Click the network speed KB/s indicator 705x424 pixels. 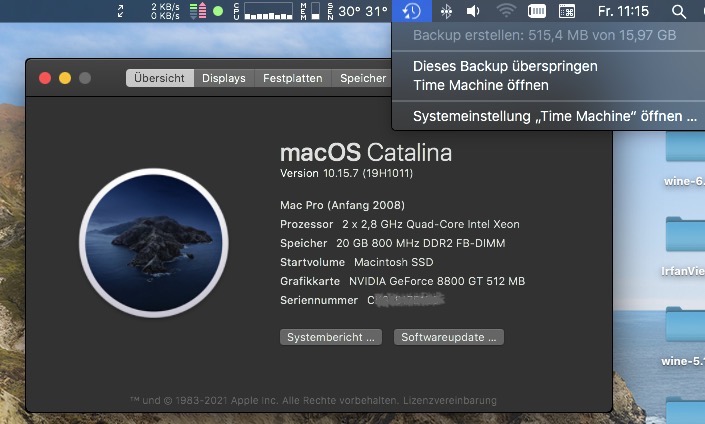[165, 11]
